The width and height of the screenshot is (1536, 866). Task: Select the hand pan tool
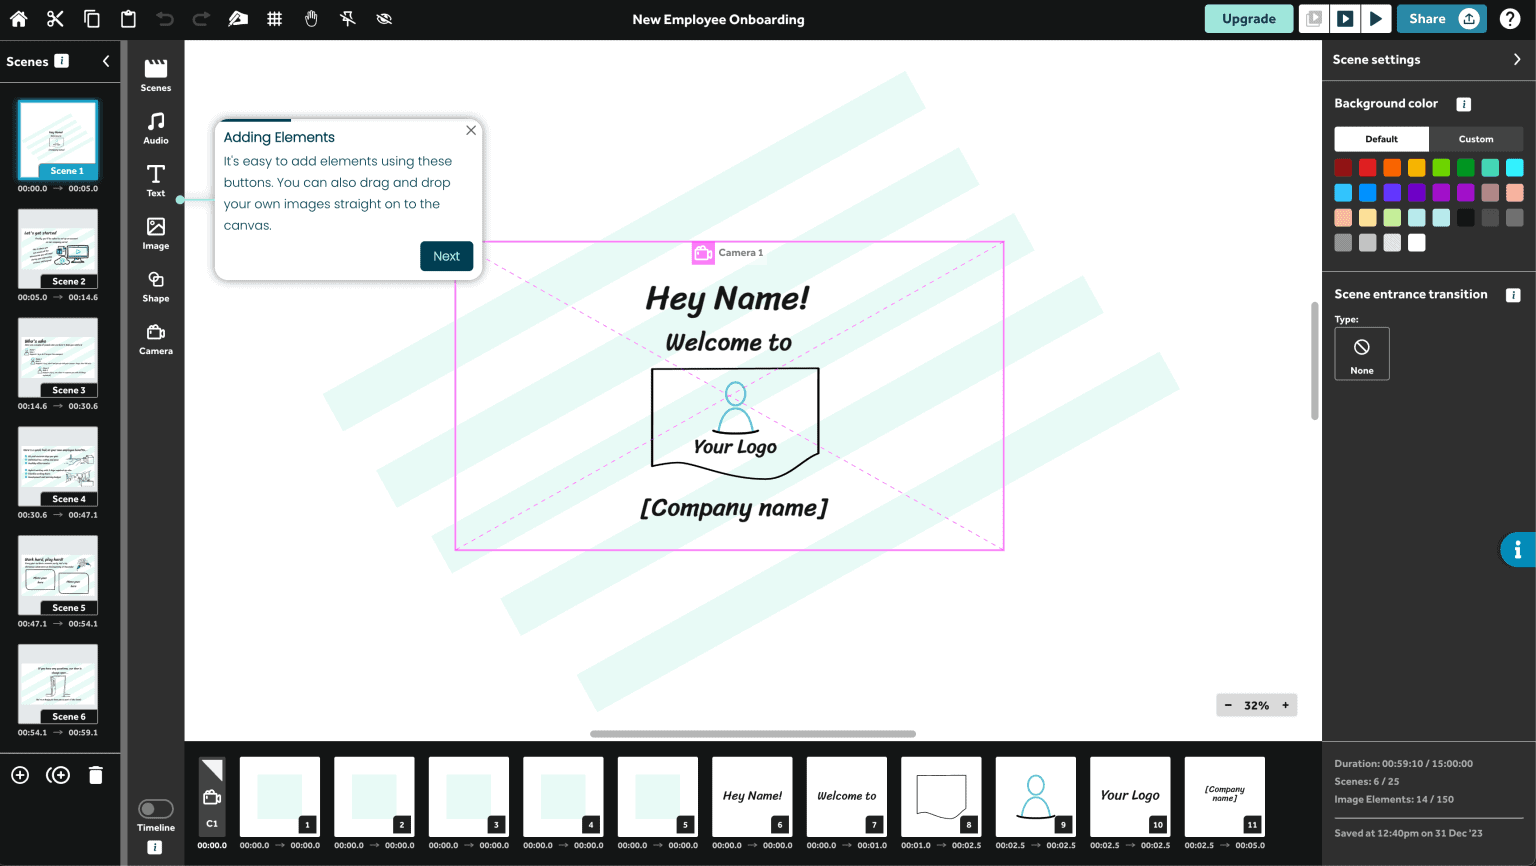[311, 19]
